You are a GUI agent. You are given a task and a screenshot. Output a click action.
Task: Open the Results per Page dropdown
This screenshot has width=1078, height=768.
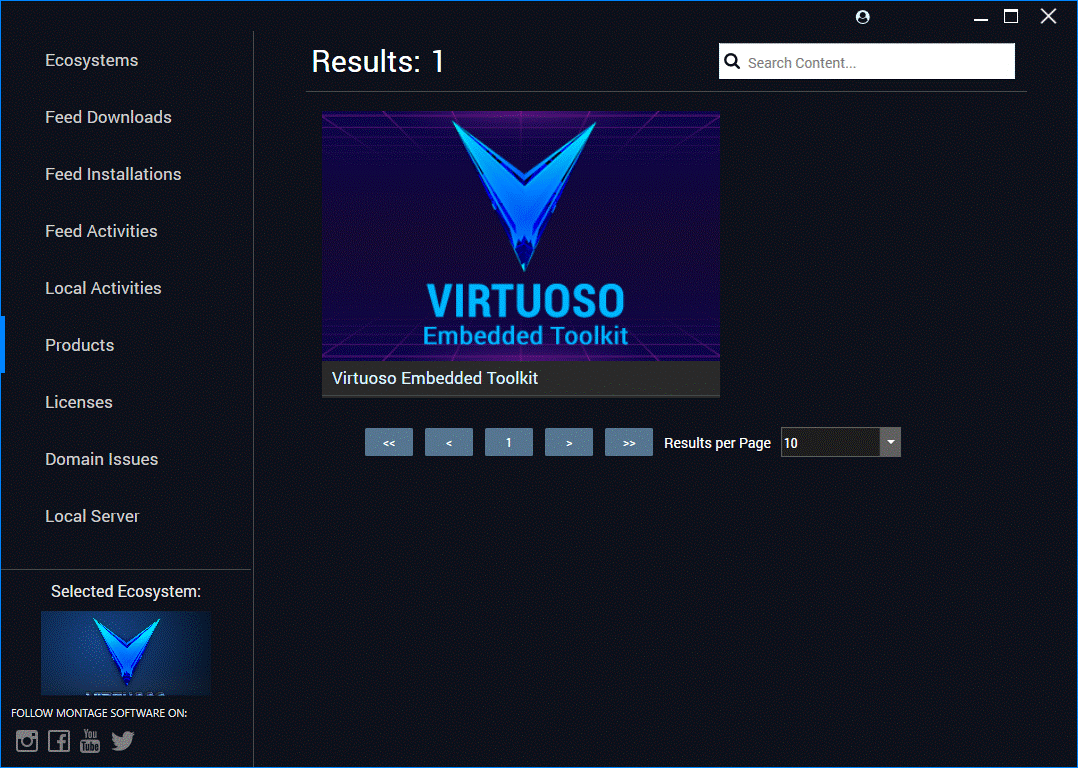point(890,441)
